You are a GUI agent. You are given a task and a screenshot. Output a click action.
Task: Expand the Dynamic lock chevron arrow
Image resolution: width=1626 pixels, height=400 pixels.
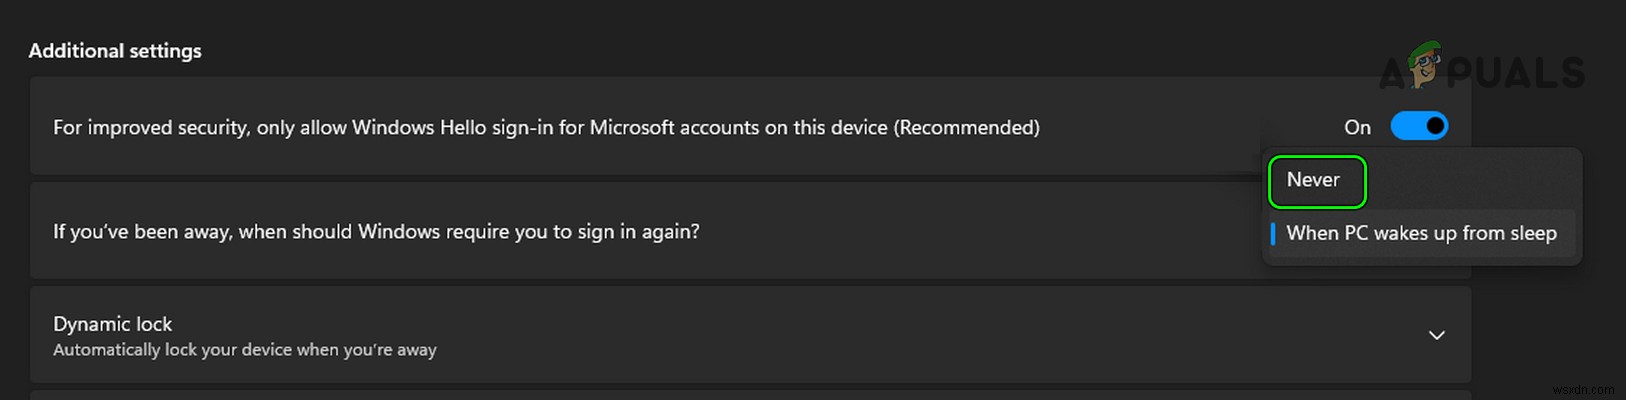(1436, 335)
